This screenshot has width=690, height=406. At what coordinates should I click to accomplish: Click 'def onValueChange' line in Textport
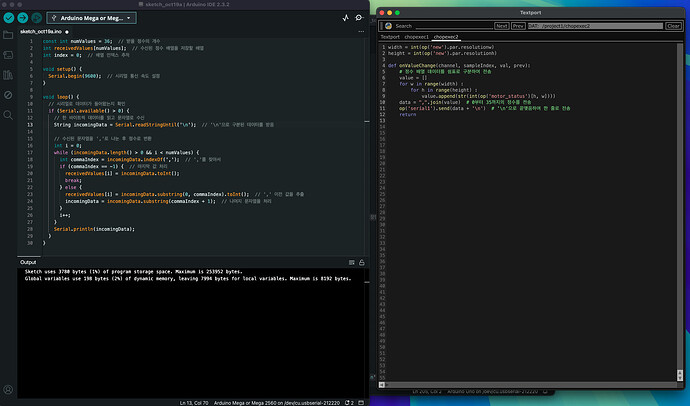(459, 66)
